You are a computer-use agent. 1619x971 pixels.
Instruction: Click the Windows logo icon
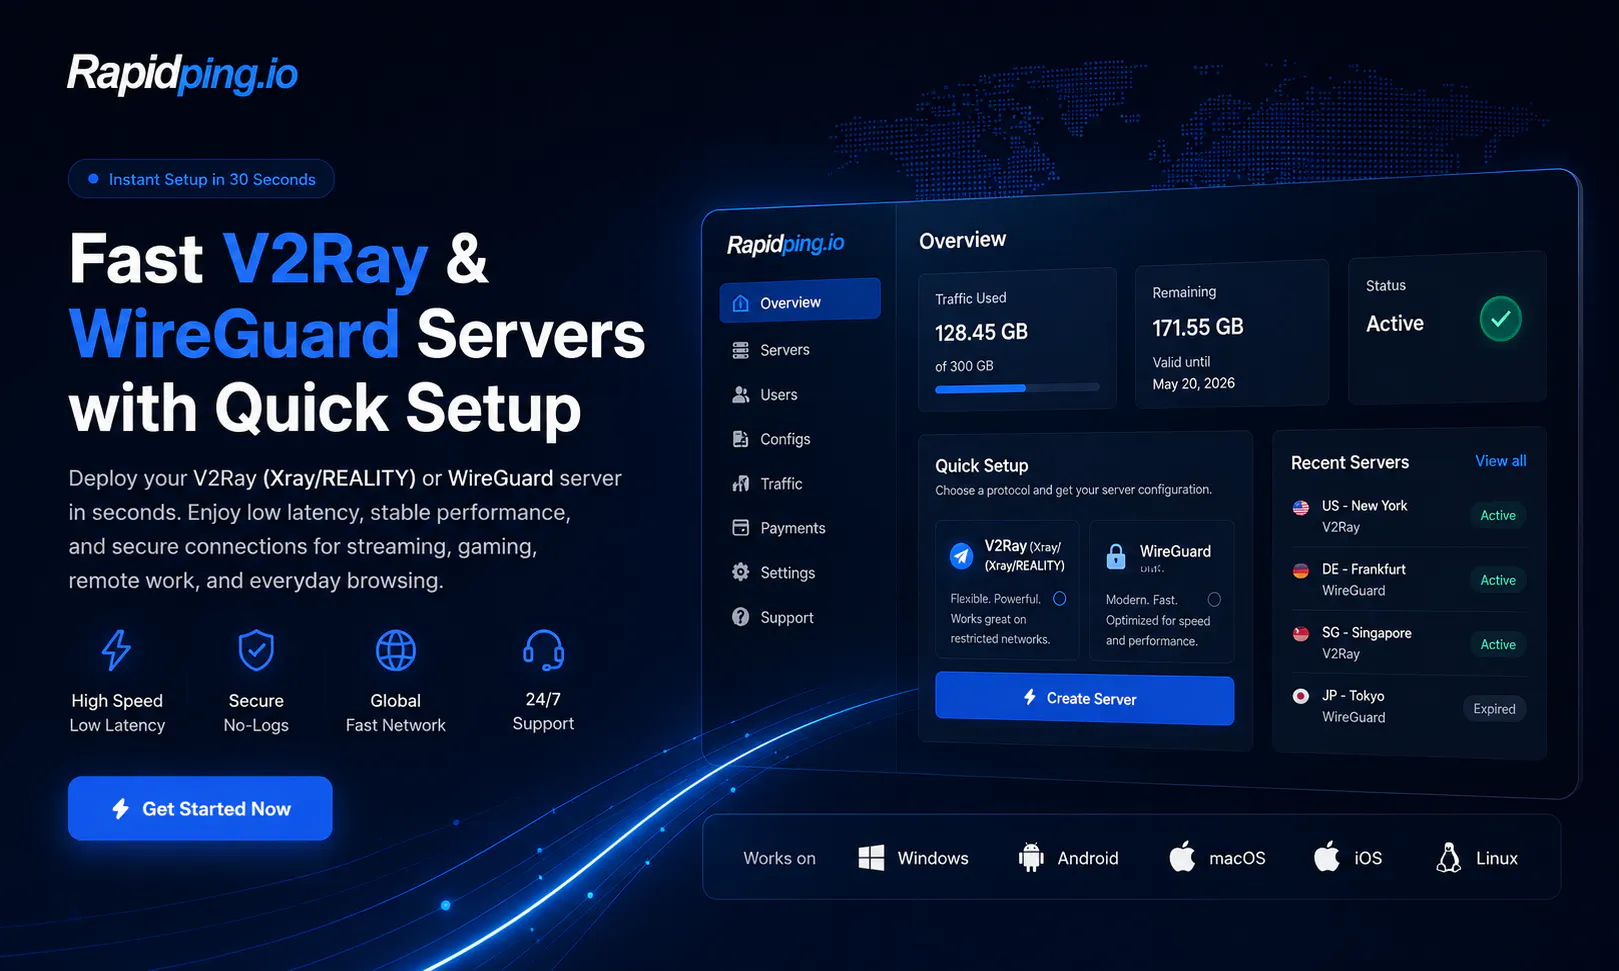871,858
